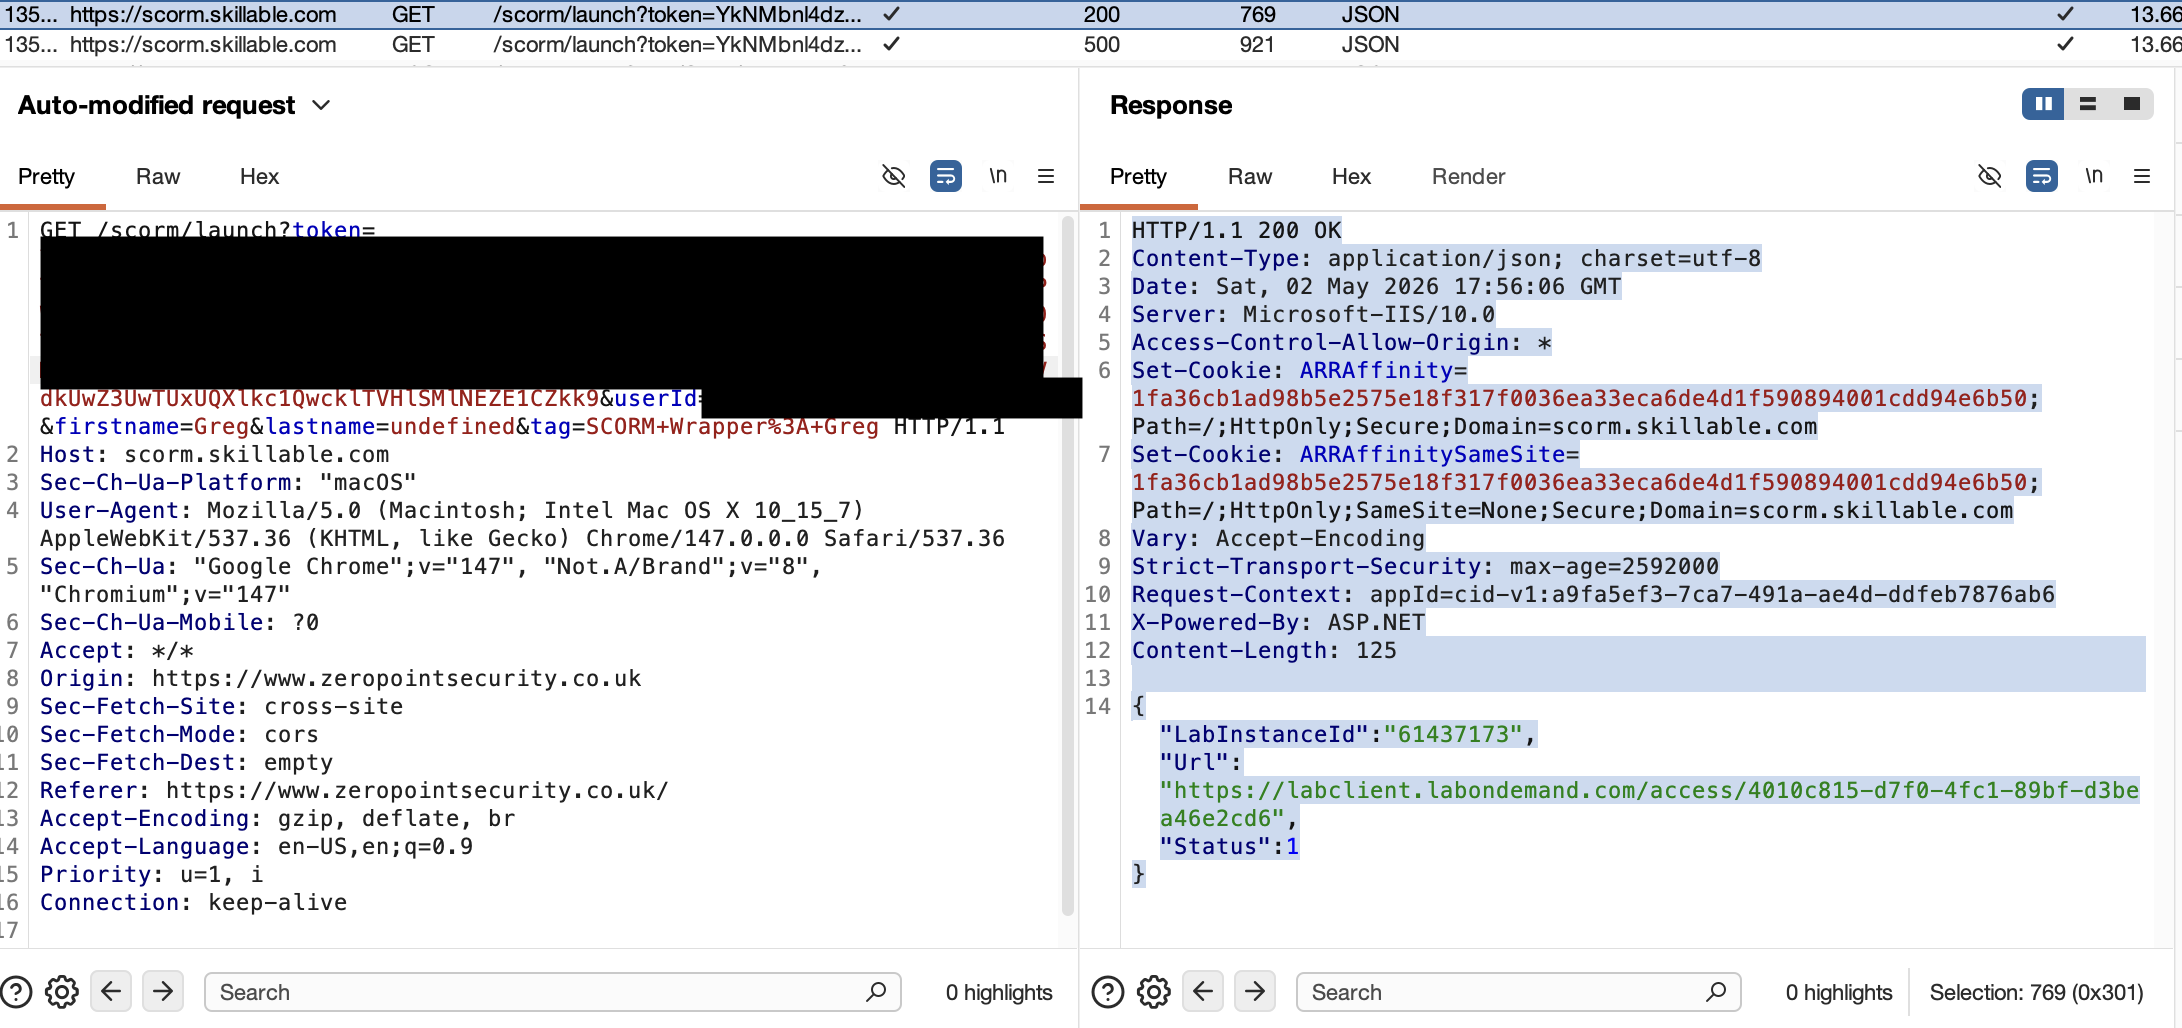Click the 'Request-Context' appId response header

1593,594
